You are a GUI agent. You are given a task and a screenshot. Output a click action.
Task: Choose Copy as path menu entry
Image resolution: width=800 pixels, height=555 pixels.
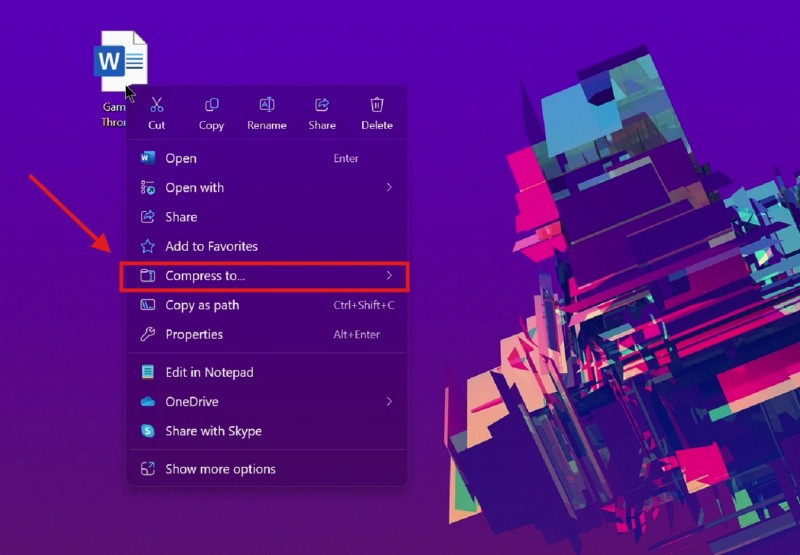point(202,305)
